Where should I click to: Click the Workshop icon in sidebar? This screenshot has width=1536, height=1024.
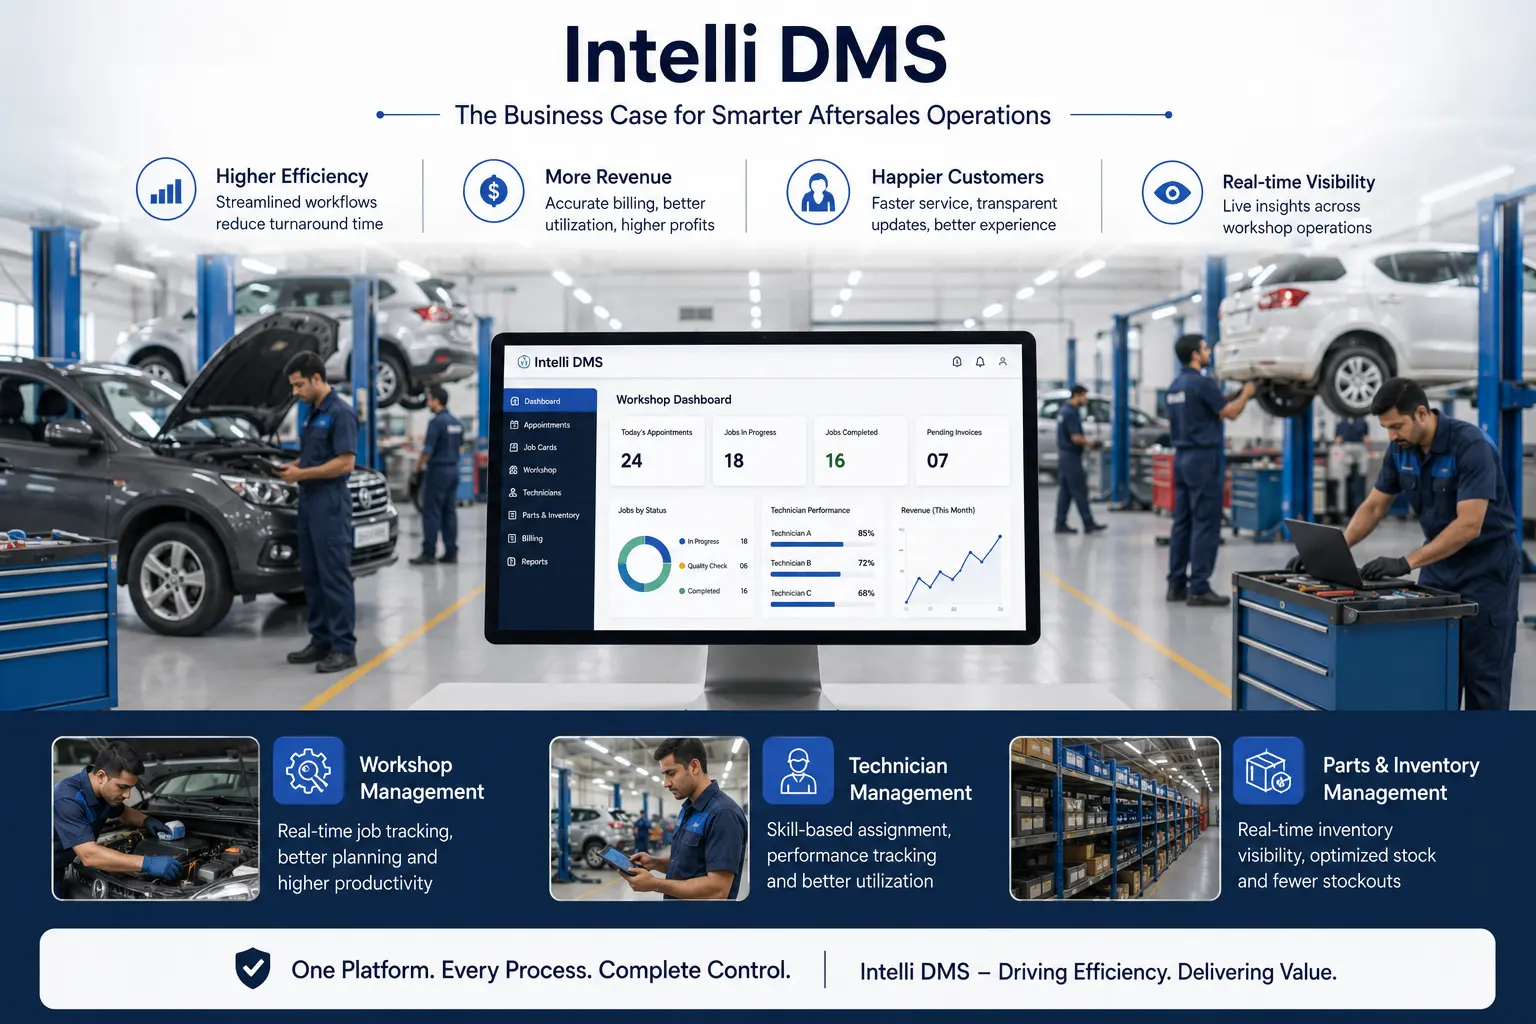[x=514, y=470]
